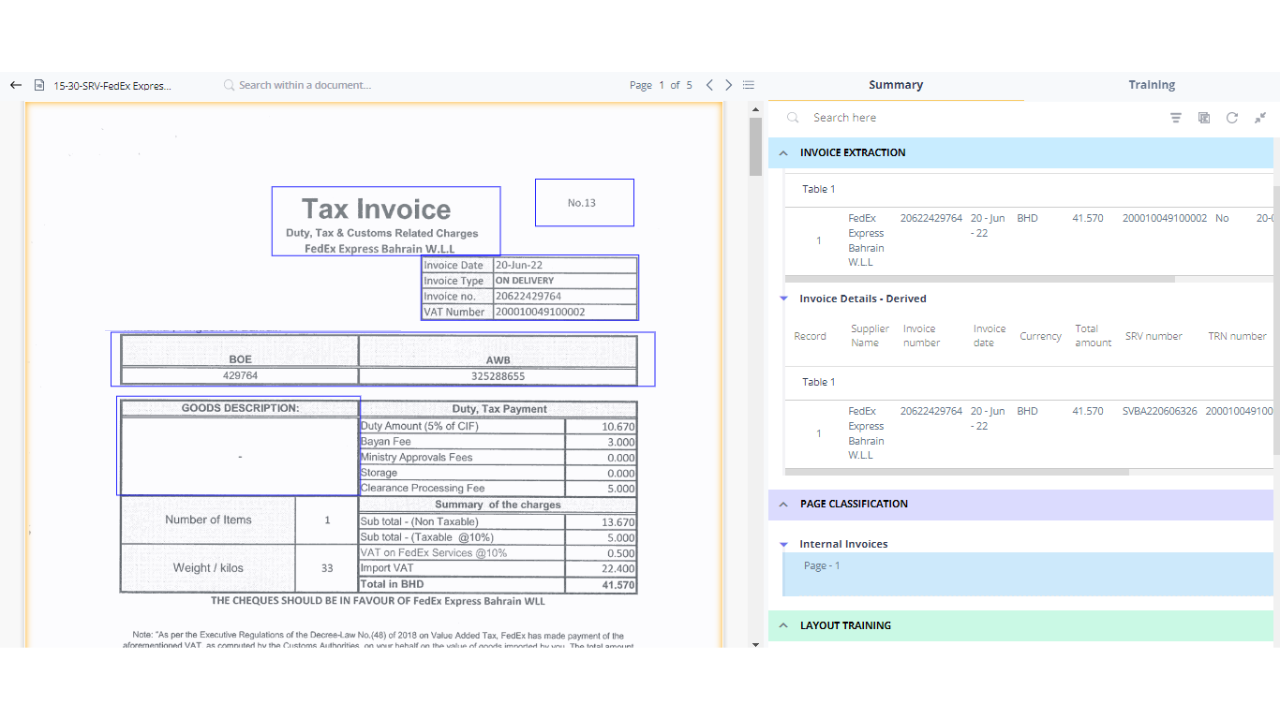Click ON DELIVERY invoice type value
The width and height of the screenshot is (1280, 720).
click(524, 281)
